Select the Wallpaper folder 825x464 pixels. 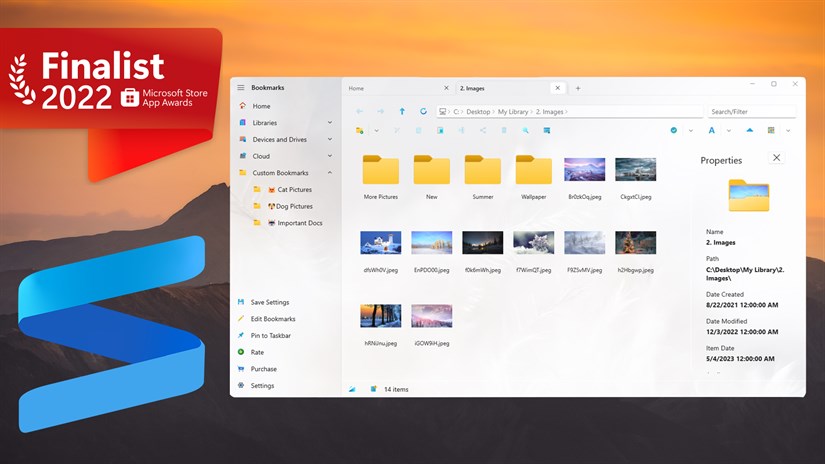tap(533, 173)
